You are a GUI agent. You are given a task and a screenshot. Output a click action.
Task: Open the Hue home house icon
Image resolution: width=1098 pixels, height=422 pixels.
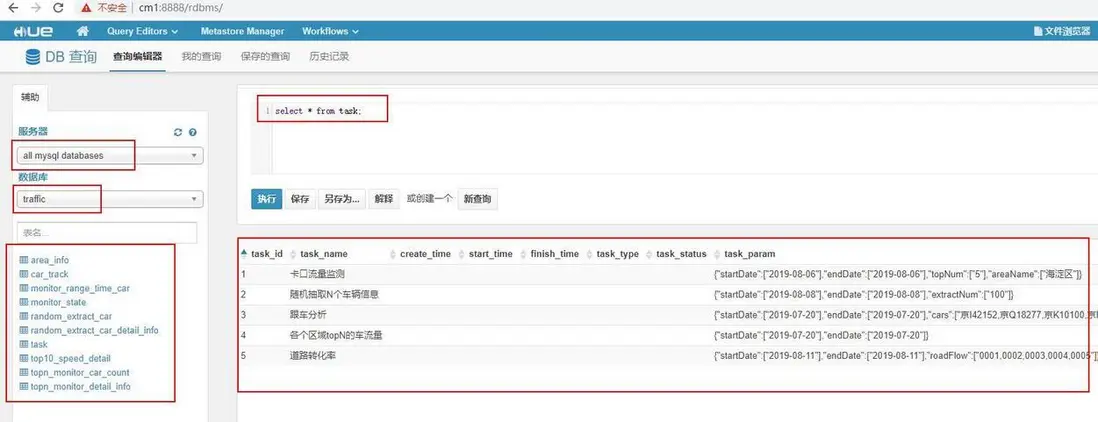83,31
